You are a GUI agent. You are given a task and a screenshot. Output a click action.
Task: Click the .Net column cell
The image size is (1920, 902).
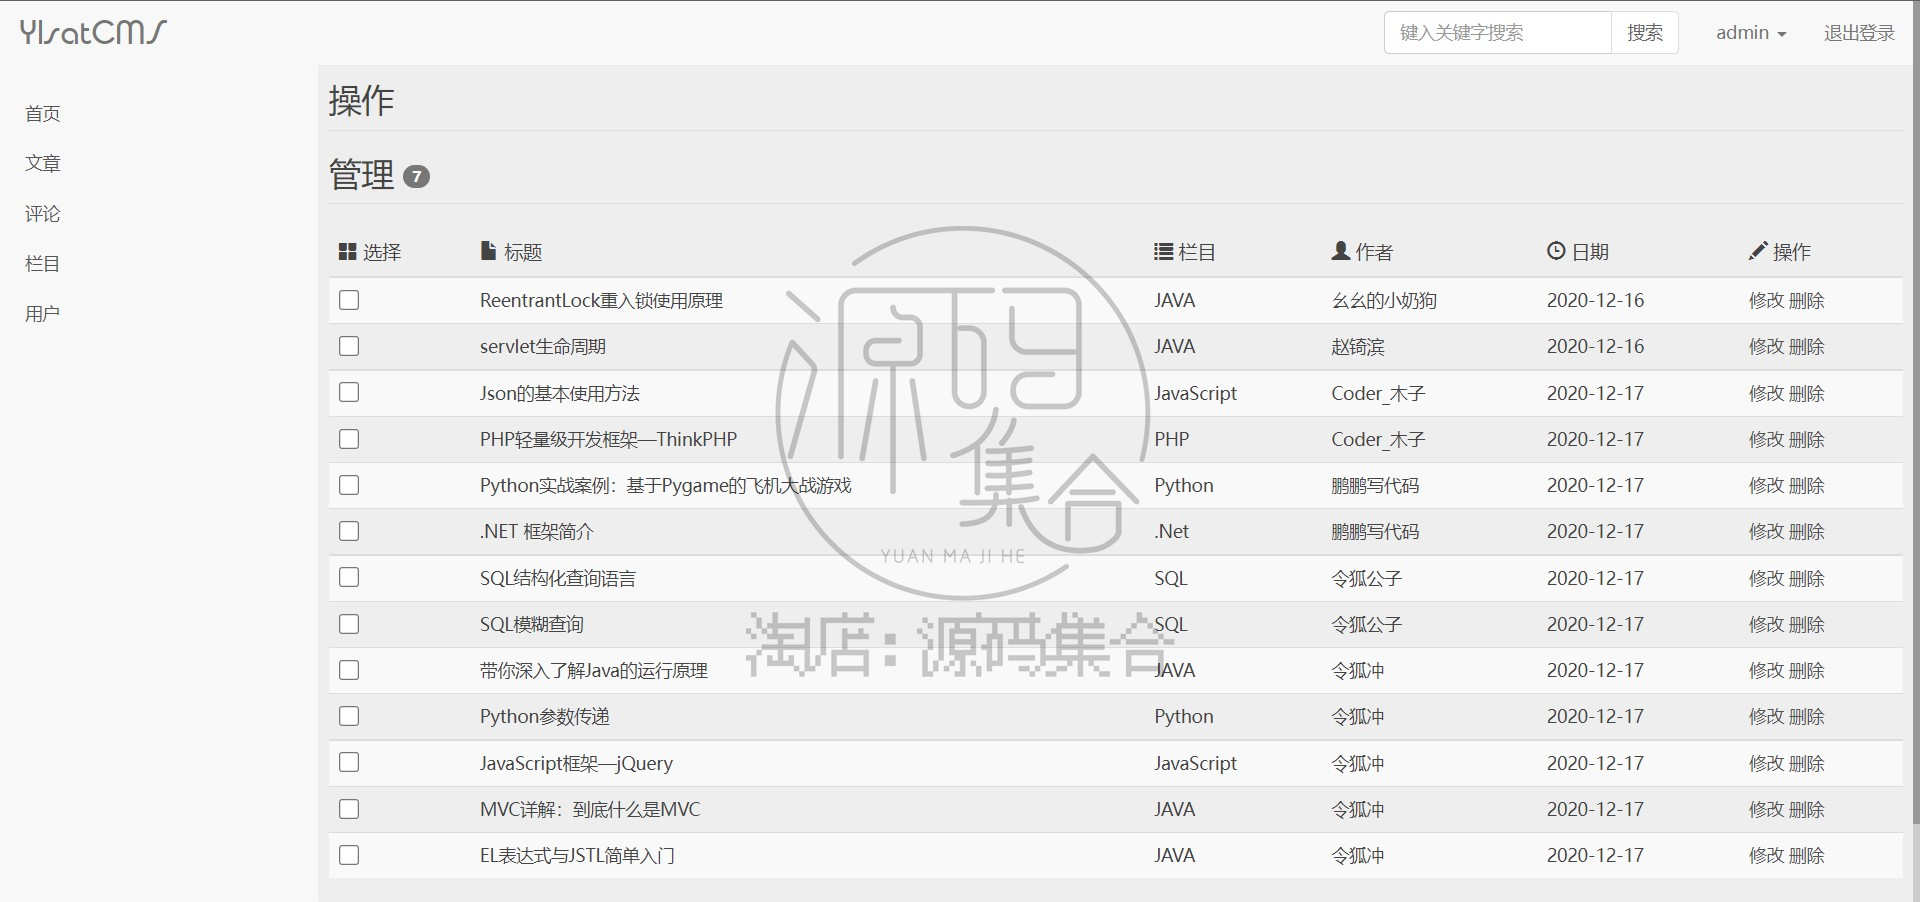(1171, 532)
